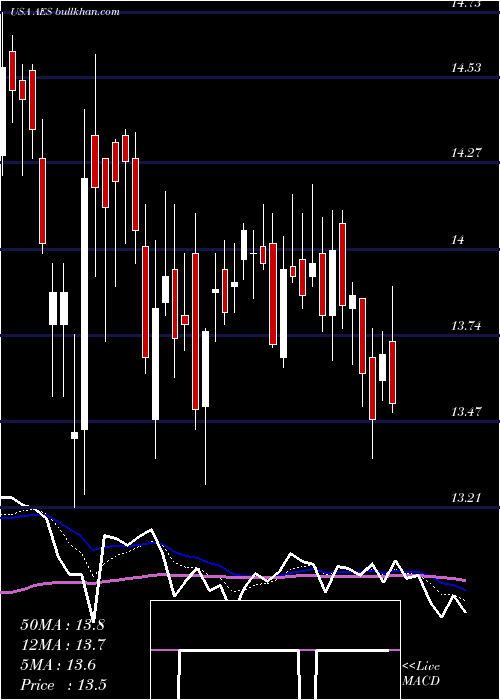Image resolution: width=500 pixels, height=700 pixels.
Task: Click inside the MACD inset panel
Action: point(275,650)
